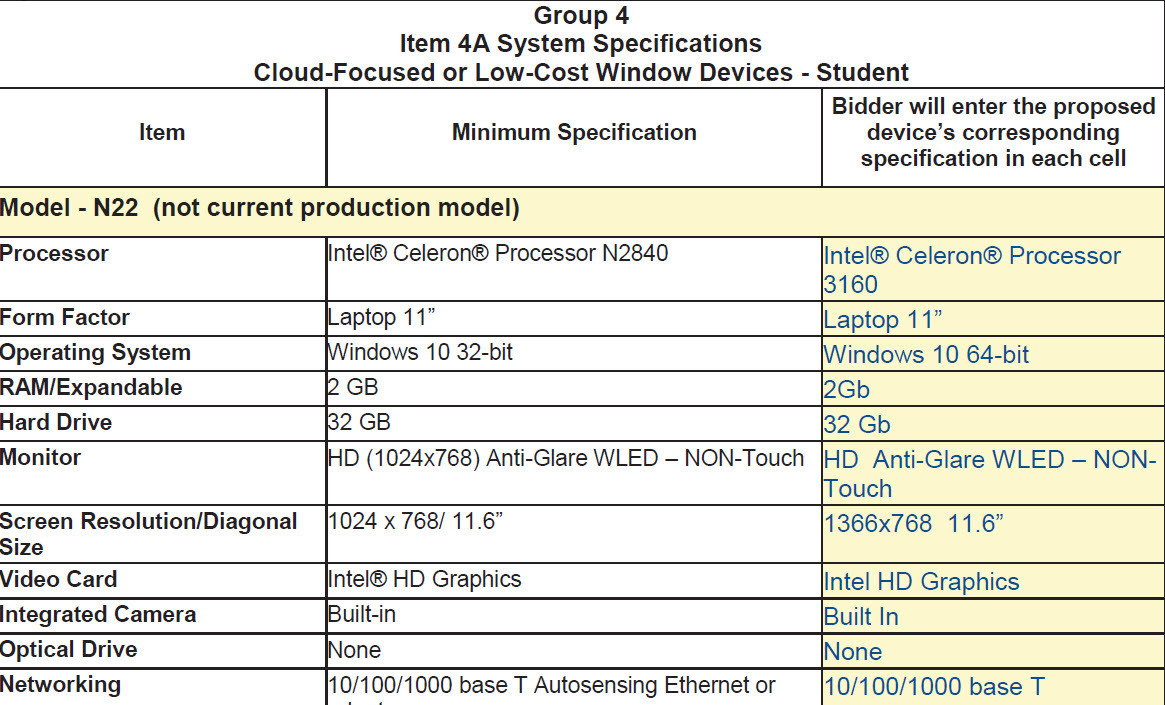The height and width of the screenshot is (705, 1165).
Task: Click the 'Minimum Specification' column header
Action: (x=574, y=132)
